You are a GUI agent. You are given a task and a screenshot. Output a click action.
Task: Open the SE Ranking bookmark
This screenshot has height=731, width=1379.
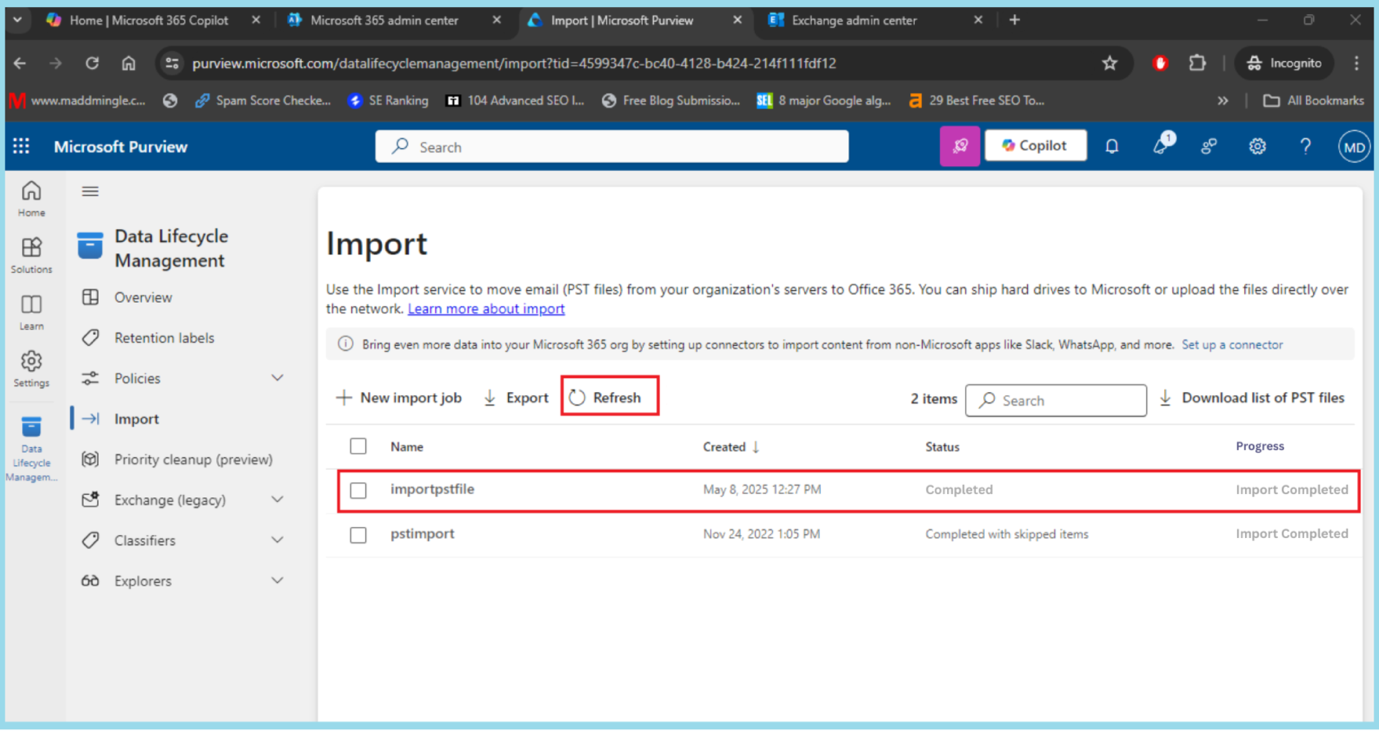pyautogui.click(x=387, y=100)
